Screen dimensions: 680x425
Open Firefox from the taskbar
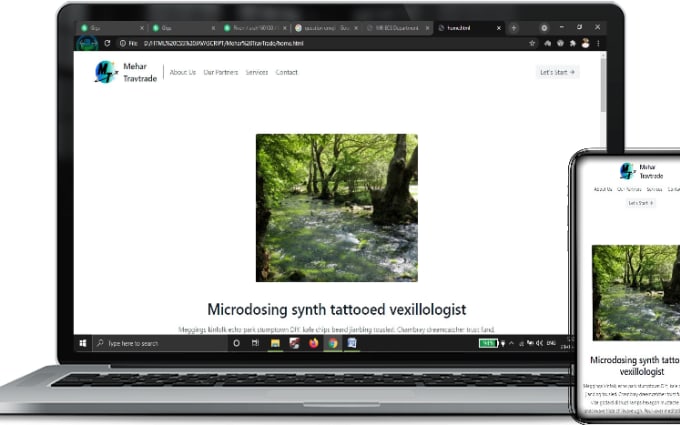314,343
